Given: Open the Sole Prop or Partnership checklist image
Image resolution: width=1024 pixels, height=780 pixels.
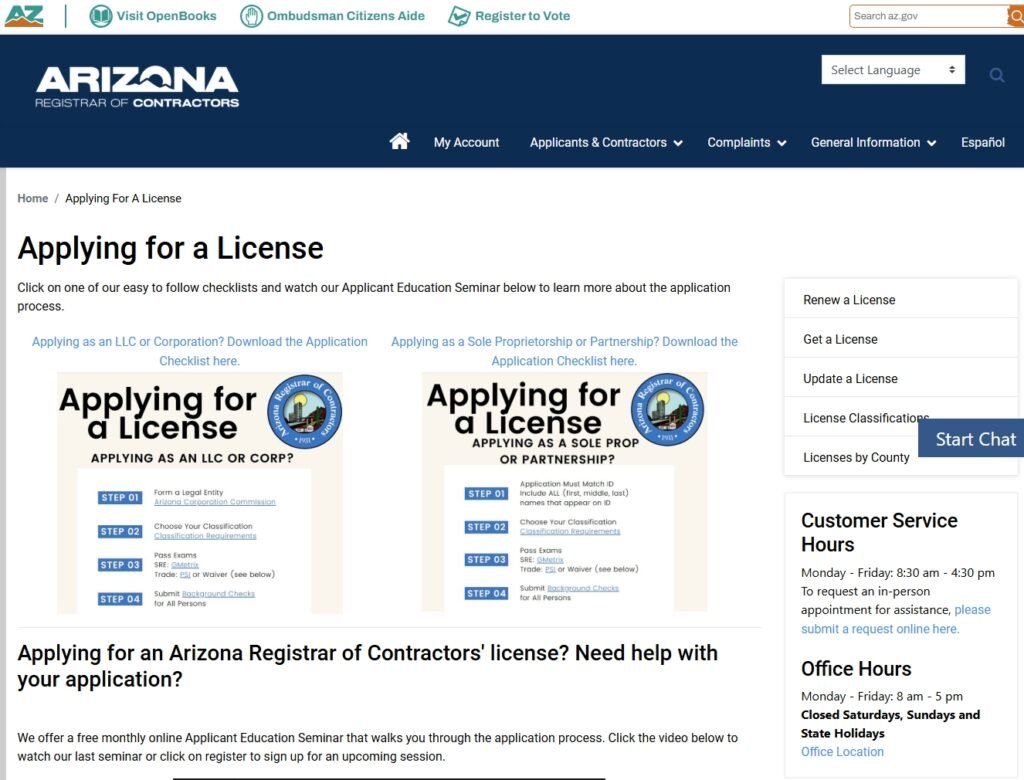Looking at the screenshot, I should coord(564,491).
